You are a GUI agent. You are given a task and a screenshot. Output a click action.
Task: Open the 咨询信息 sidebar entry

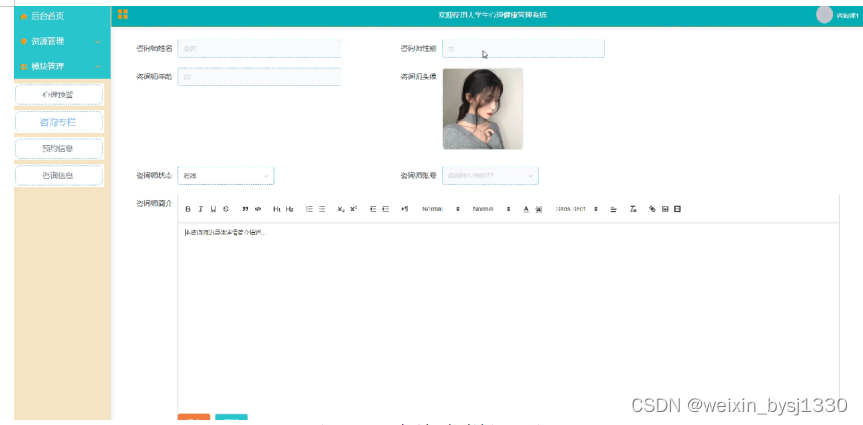59,176
